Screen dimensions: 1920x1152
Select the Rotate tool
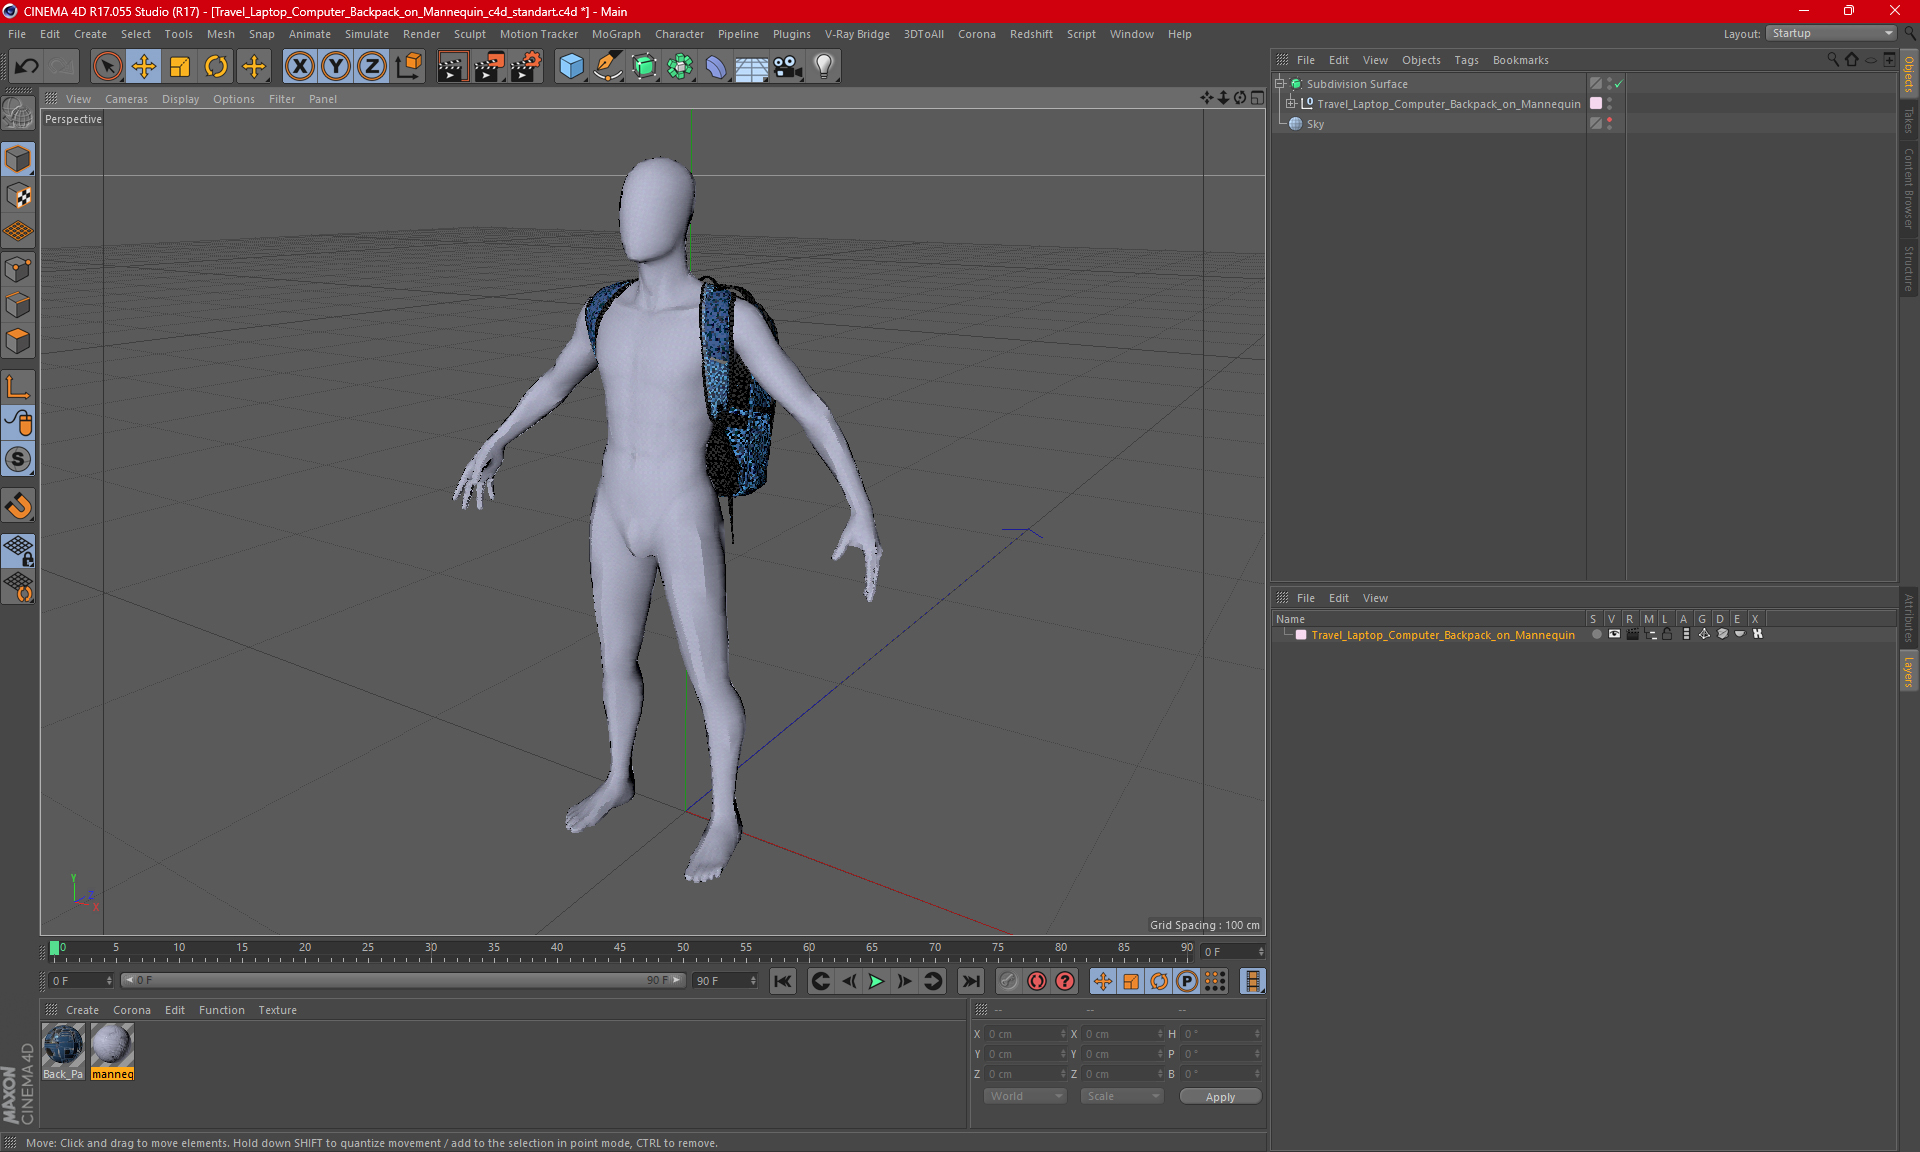coord(216,67)
